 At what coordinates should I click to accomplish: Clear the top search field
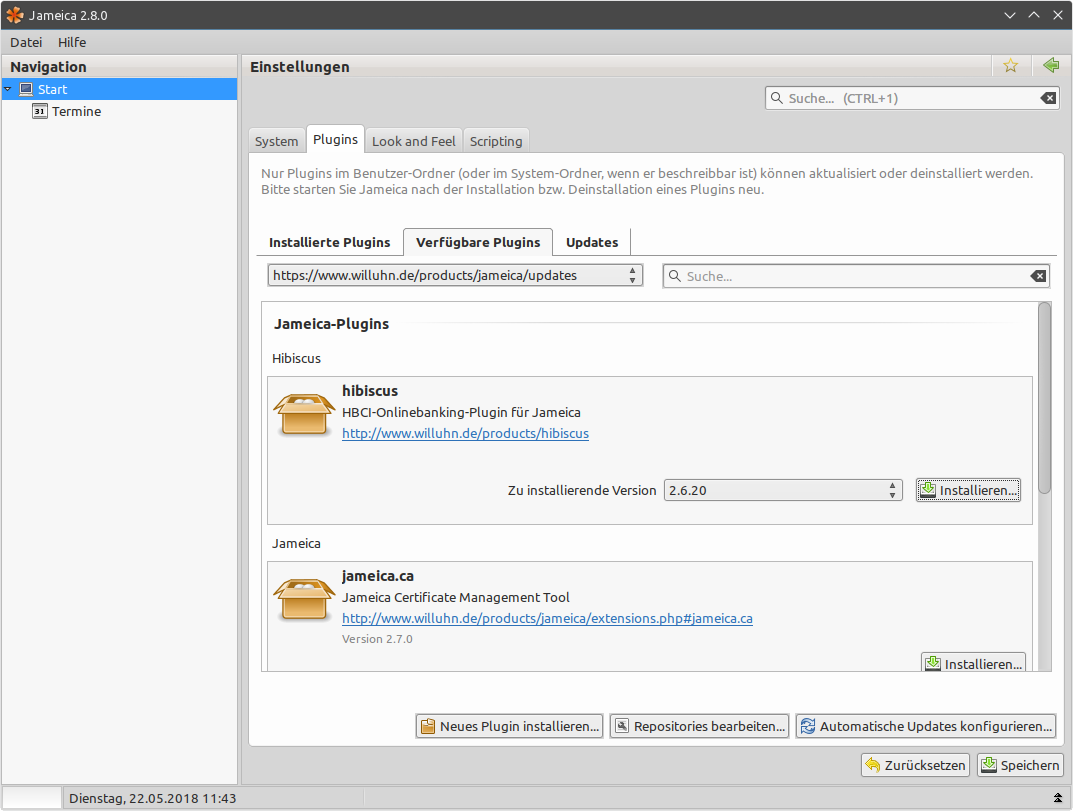click(x=1048, y=99)
